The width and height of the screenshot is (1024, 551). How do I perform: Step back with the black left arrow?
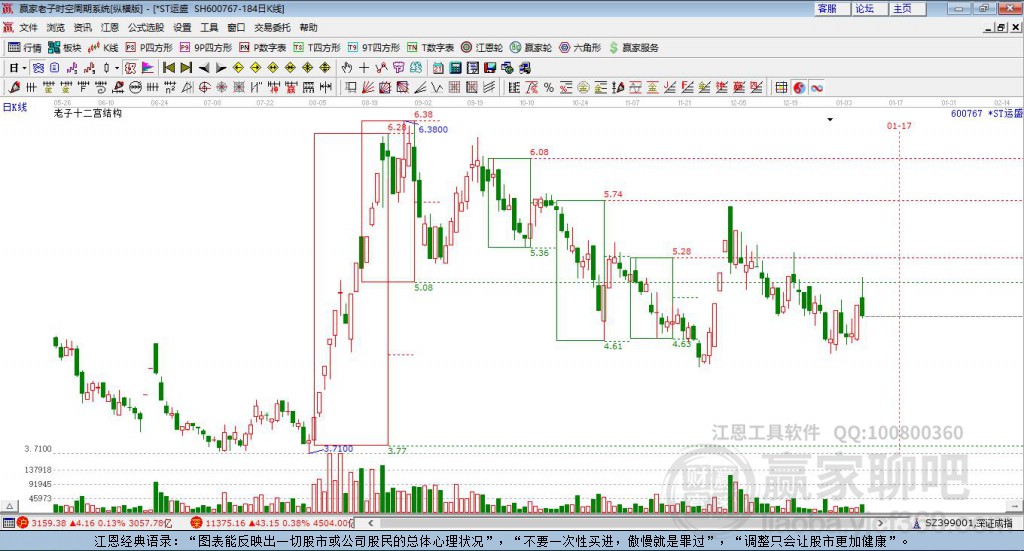[x=204, y=68]
